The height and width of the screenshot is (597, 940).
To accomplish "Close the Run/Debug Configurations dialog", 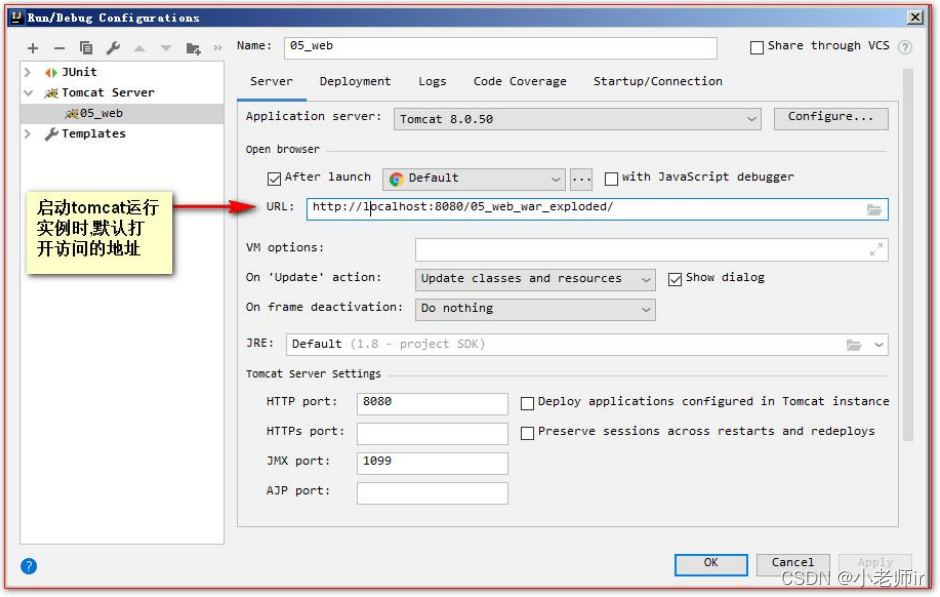I will point(915,17).
